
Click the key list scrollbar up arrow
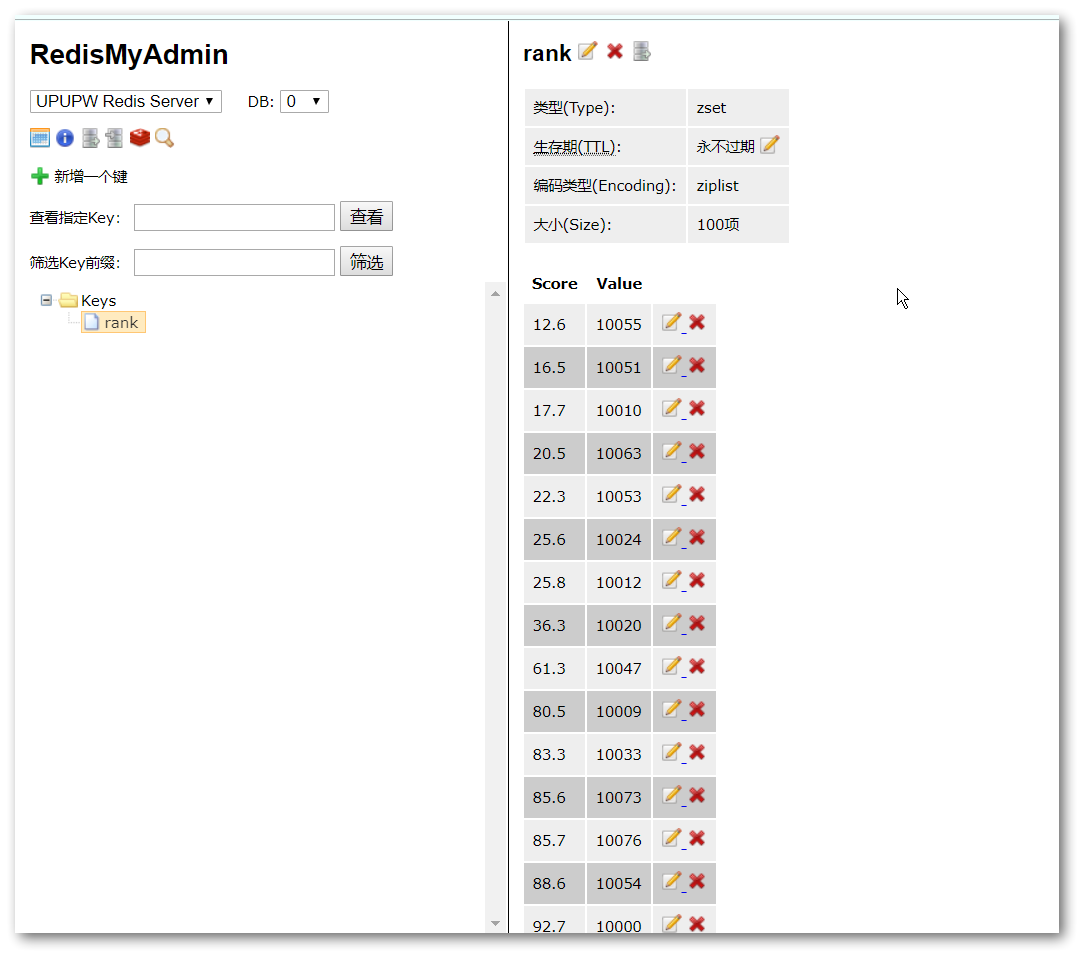click(x=495, y=294)
